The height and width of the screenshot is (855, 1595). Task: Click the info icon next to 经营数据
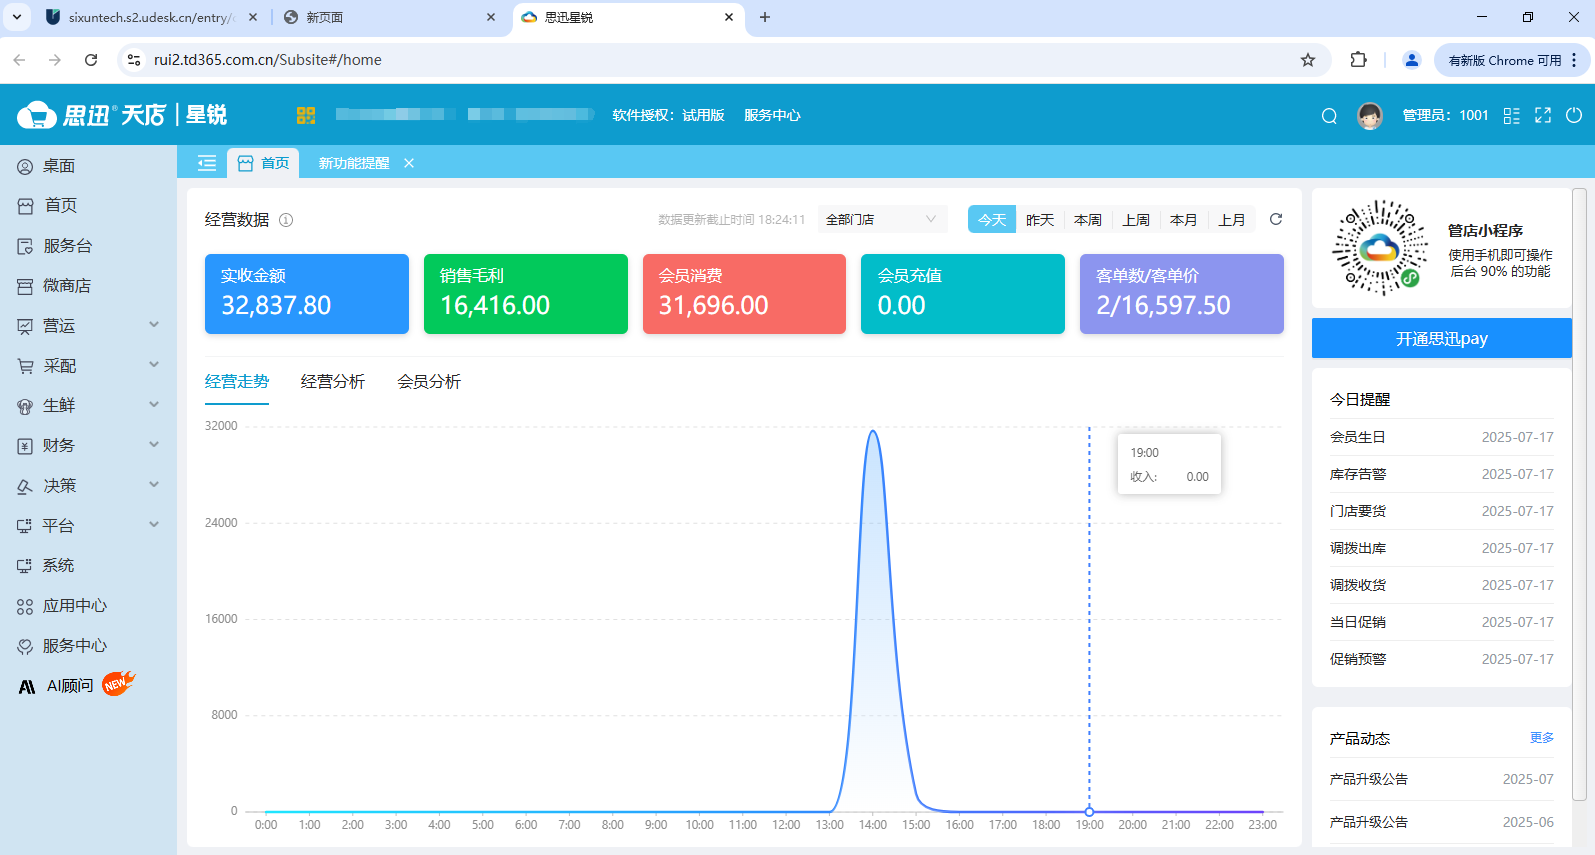[286, 220]
